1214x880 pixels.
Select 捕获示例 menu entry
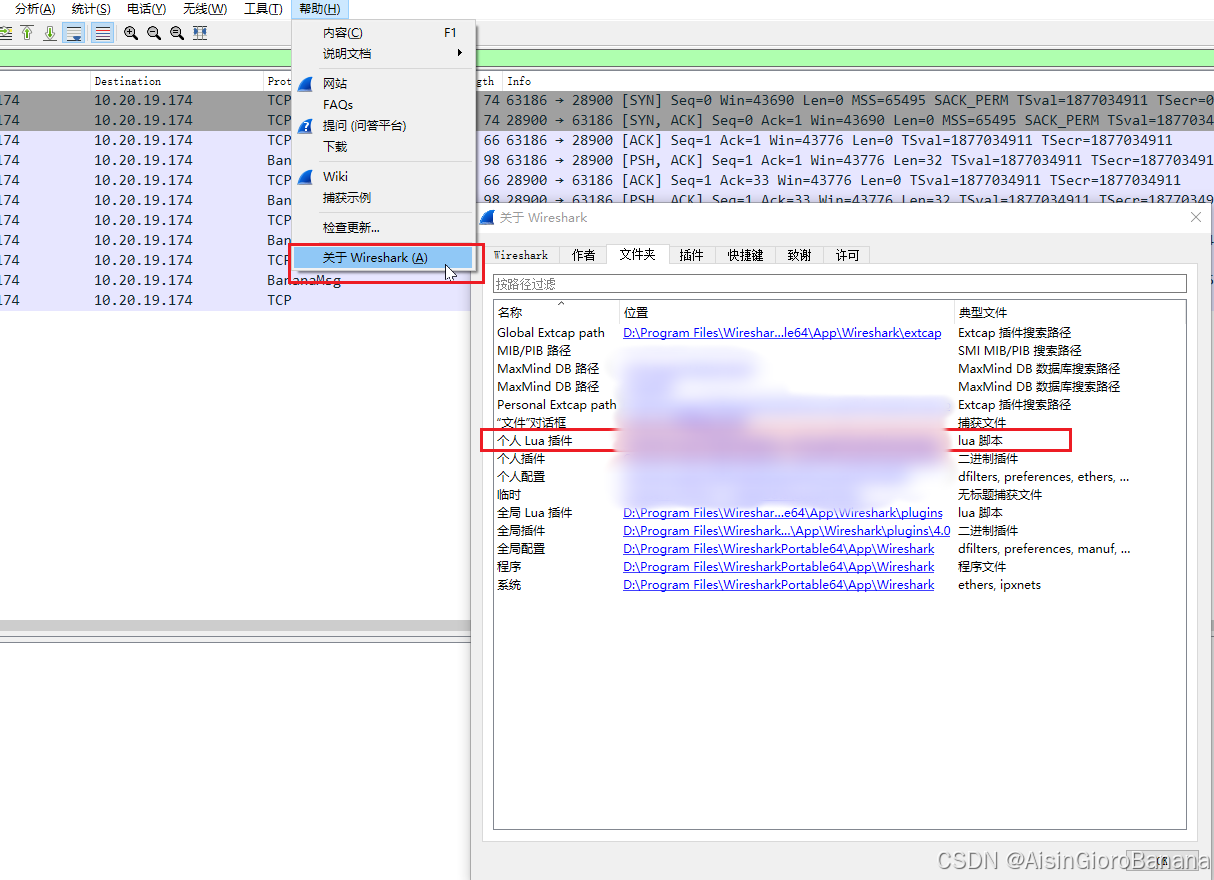click(384, 198)
